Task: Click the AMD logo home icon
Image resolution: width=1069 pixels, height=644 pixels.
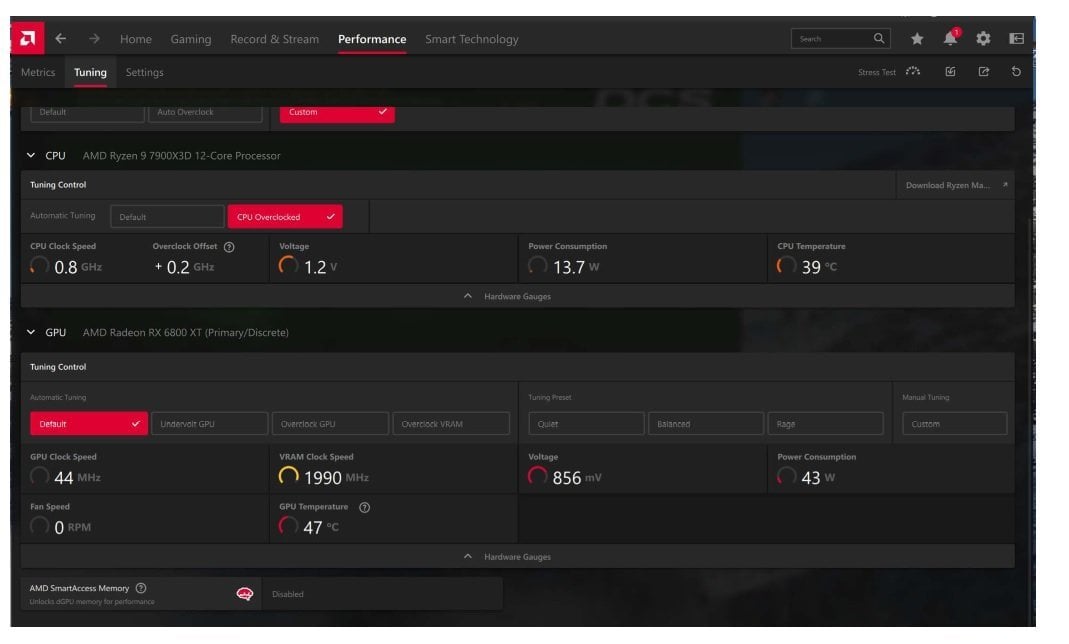Action: pos(27,38)
